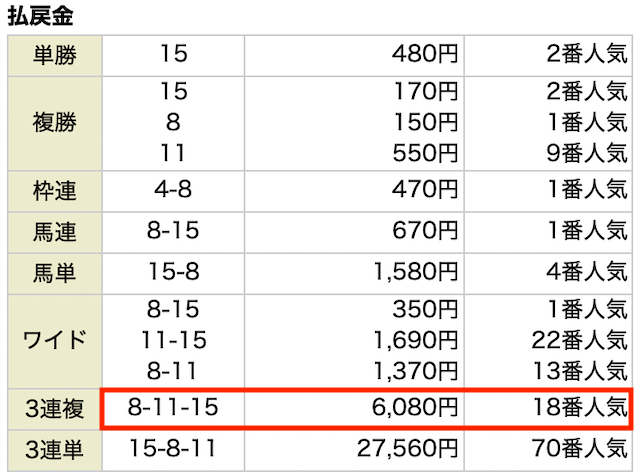The image size is (640, 472).
Task: Select the 18番人気 popularity cell
Action: [x=580, y=408]
